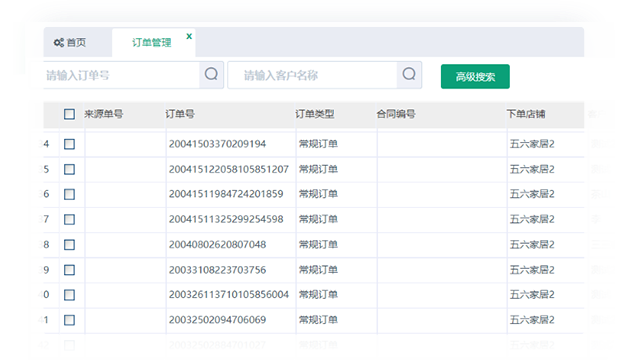This screenshot has height=360, width=640.
Task: Toggle the select-all checkbox in header
Action: [x=69, y=114]
